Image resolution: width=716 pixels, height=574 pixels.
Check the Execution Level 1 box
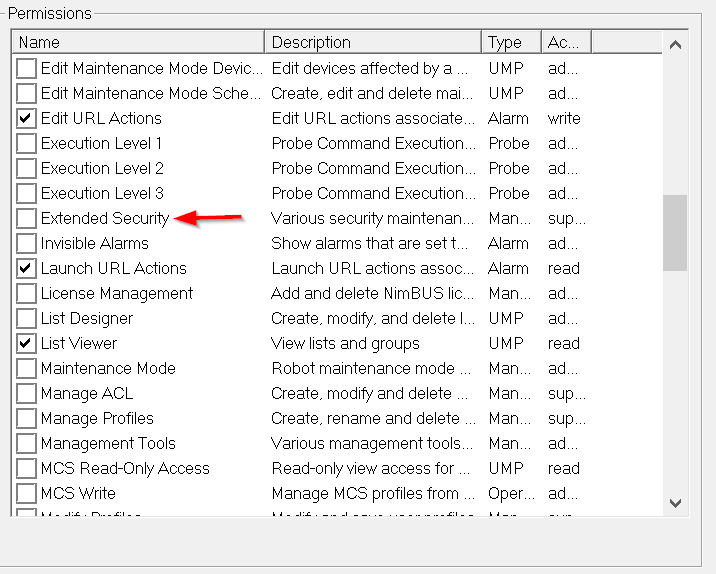[x=26, y=143]
